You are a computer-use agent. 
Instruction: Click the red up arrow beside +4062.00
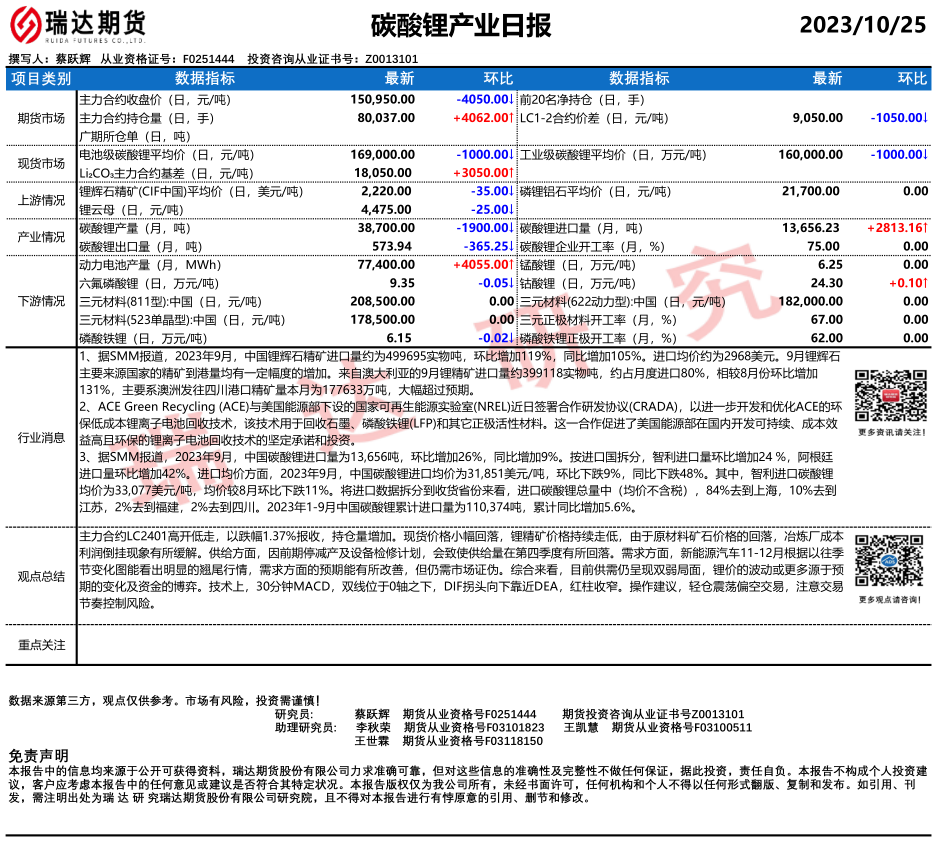point(511,117)
